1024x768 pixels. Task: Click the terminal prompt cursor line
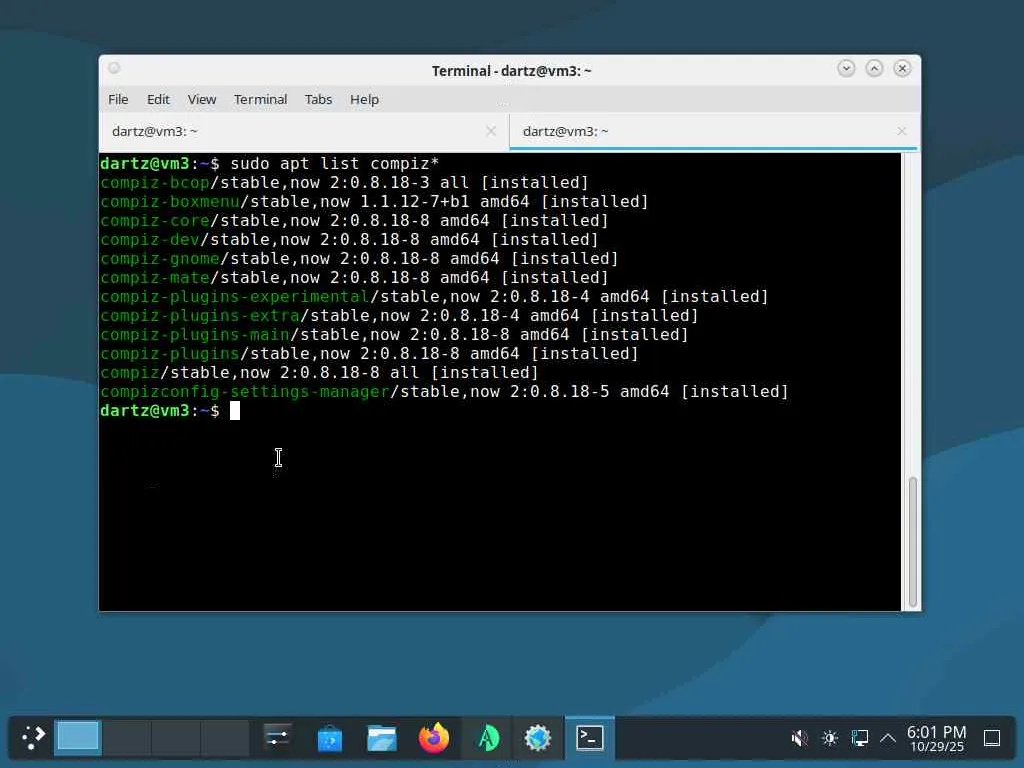[x=170, y=410]
